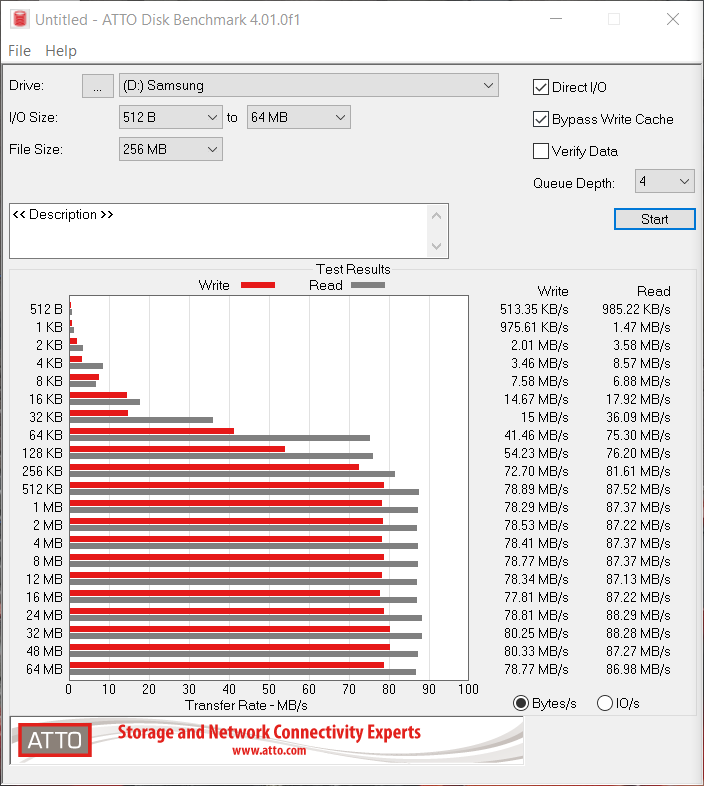
Task: Click the drive browse button
Action: [x=98, y=86]
